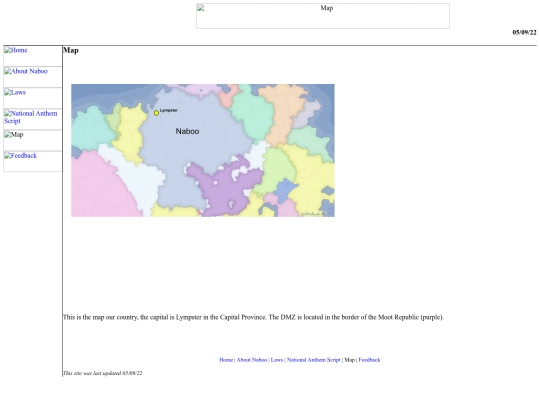Follow the footer National Anthem Script link
The width and height of the screenshot is (540, 405).
pyautogui.click(x=313, y=360)
